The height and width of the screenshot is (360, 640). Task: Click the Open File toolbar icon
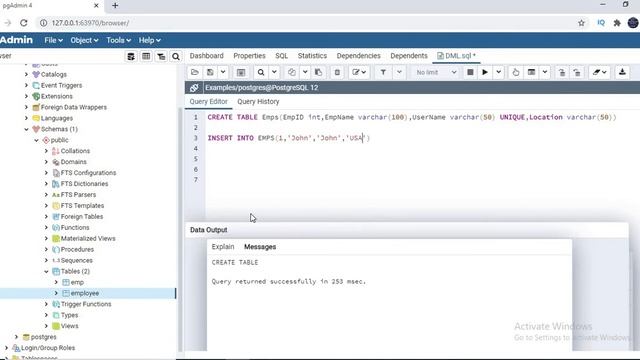coord(195,72)
